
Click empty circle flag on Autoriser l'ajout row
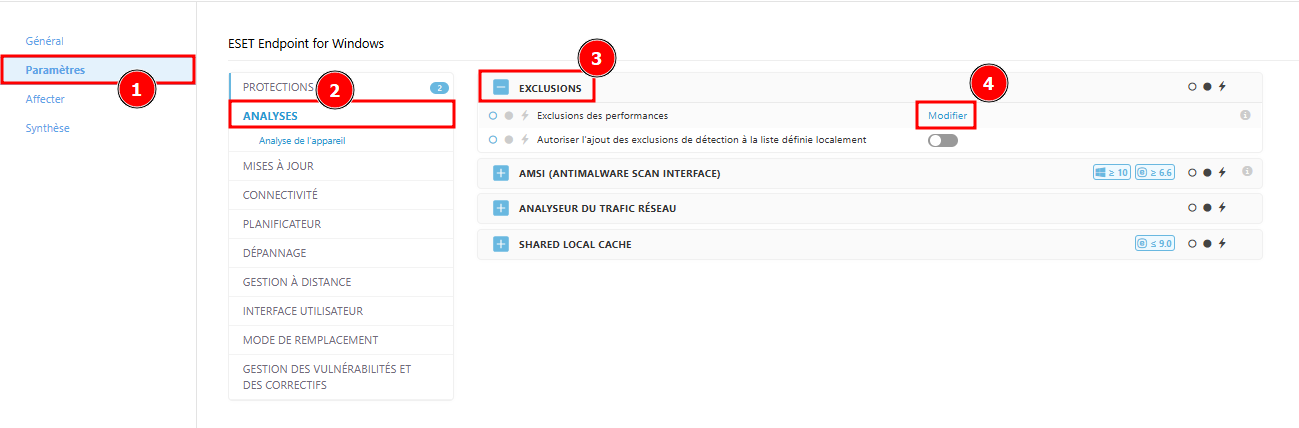click(x=493, y=140)
